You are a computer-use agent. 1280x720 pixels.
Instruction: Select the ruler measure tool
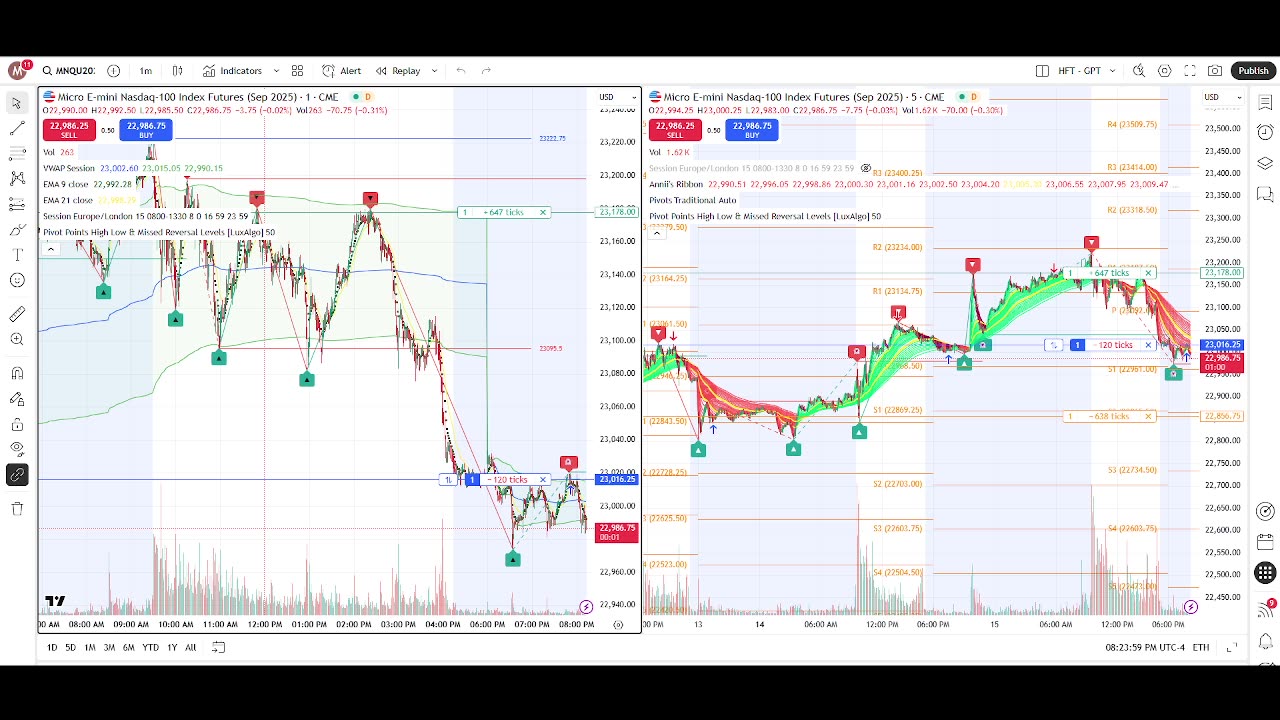(17, 314)
